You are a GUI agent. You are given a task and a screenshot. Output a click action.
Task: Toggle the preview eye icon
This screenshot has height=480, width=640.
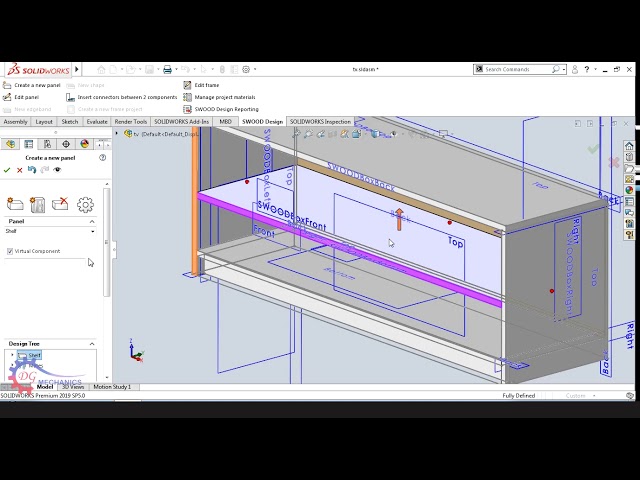(57, 170)
